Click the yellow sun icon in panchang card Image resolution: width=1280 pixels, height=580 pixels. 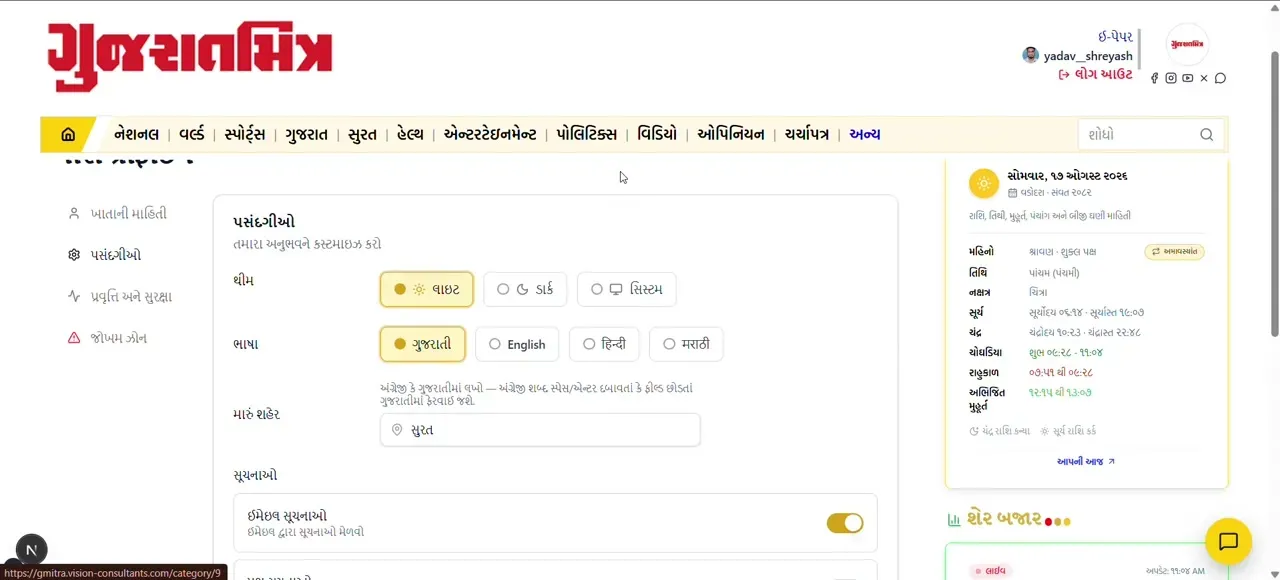984,184
